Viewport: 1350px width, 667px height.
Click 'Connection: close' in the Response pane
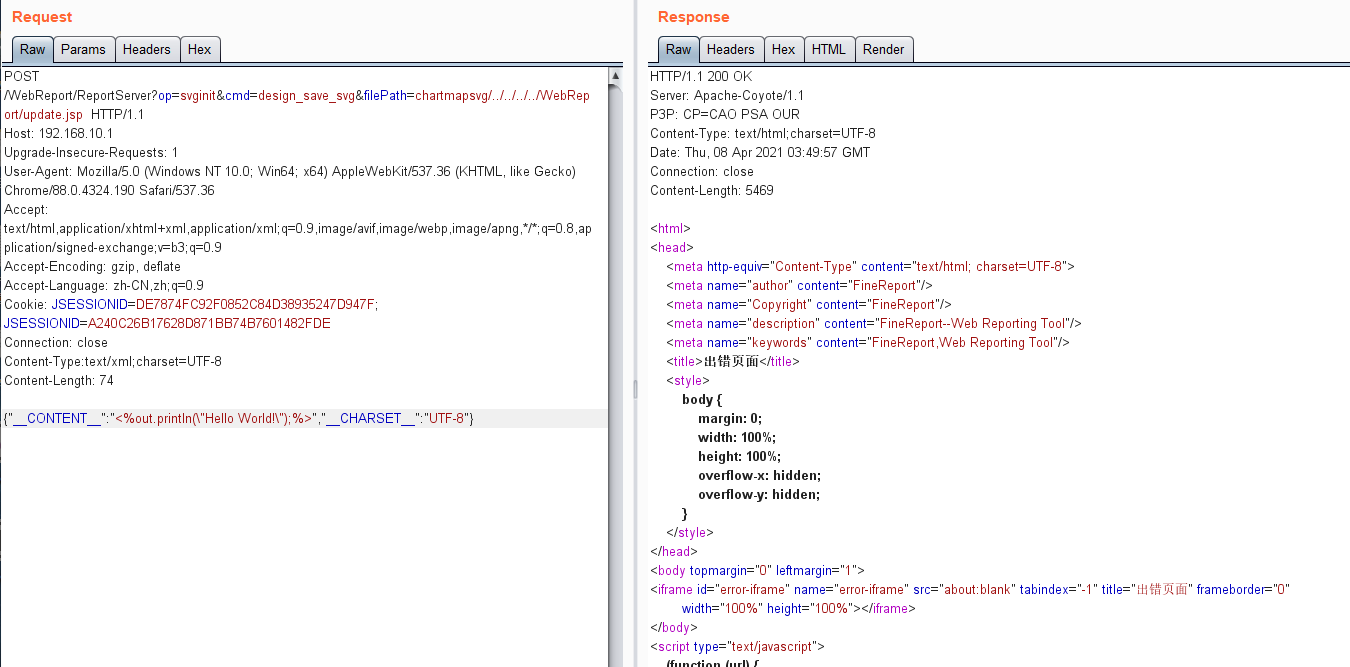tap(702, 171)
